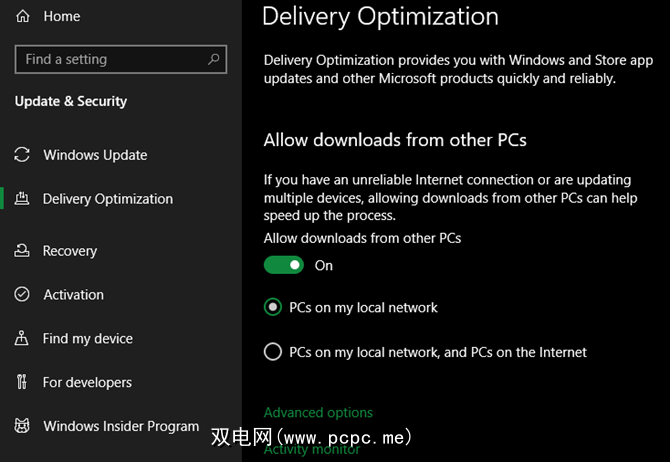The image size is (670, 462).
Task: Turn off Allow downloads from other PCs
Action: tap(284, 265)
